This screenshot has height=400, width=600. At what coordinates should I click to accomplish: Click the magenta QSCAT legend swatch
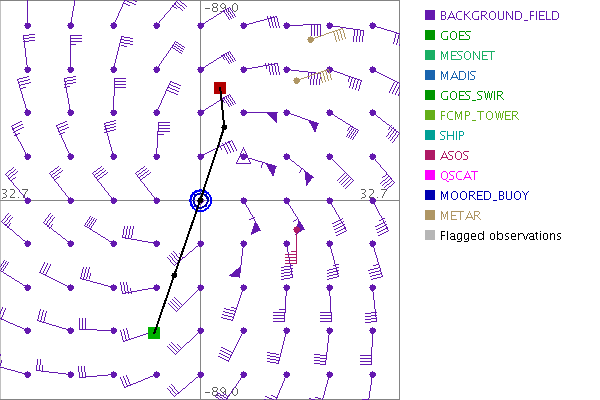point(429,176)
